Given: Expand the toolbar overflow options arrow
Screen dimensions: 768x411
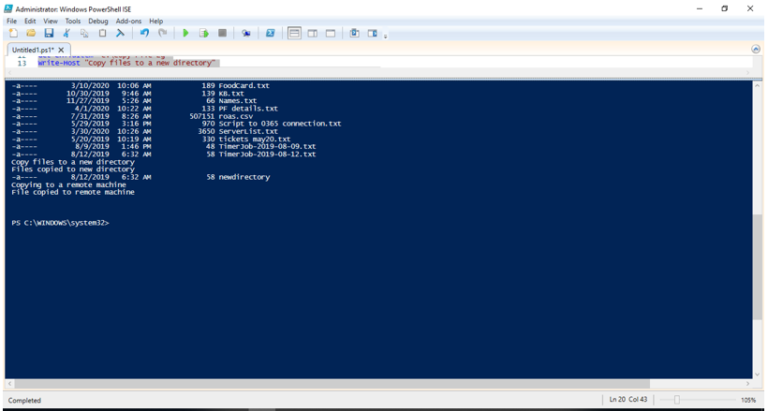Looking at the screenshot, I should 385,36.
